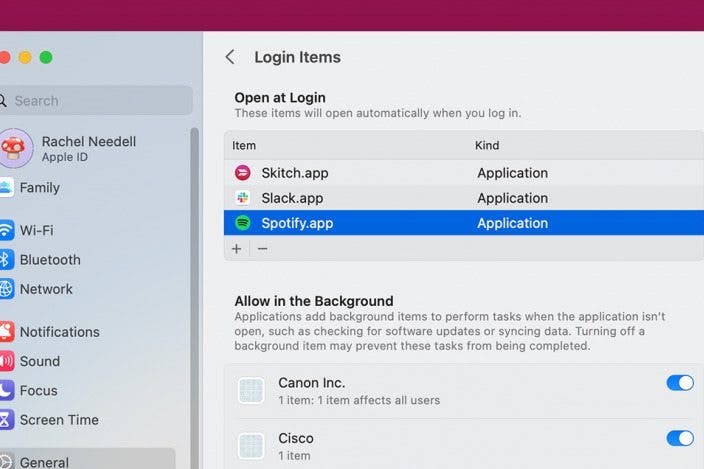Click the Bluetooth icon in the sidebar
Viewport: 704px width, 469px height.
tap(6, 260)
